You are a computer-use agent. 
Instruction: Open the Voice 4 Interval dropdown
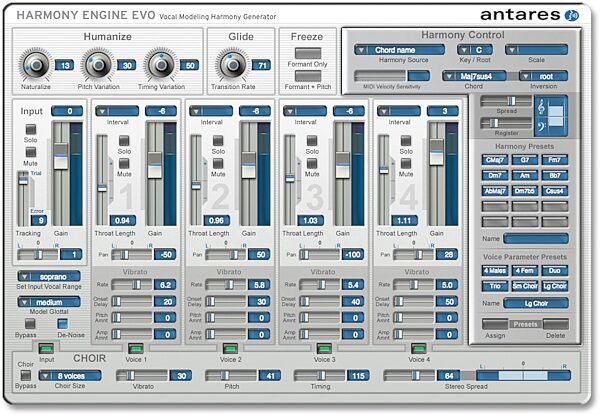pyautogui.click(x=399, y=111)
